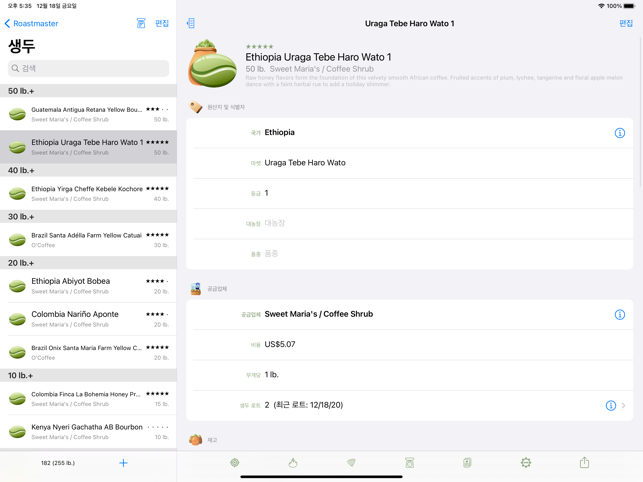The height and width of the screenshot is (482, 643).
Task: Open Colombia Finca La Bohemia Honey bean
Action: coord(88,398)
